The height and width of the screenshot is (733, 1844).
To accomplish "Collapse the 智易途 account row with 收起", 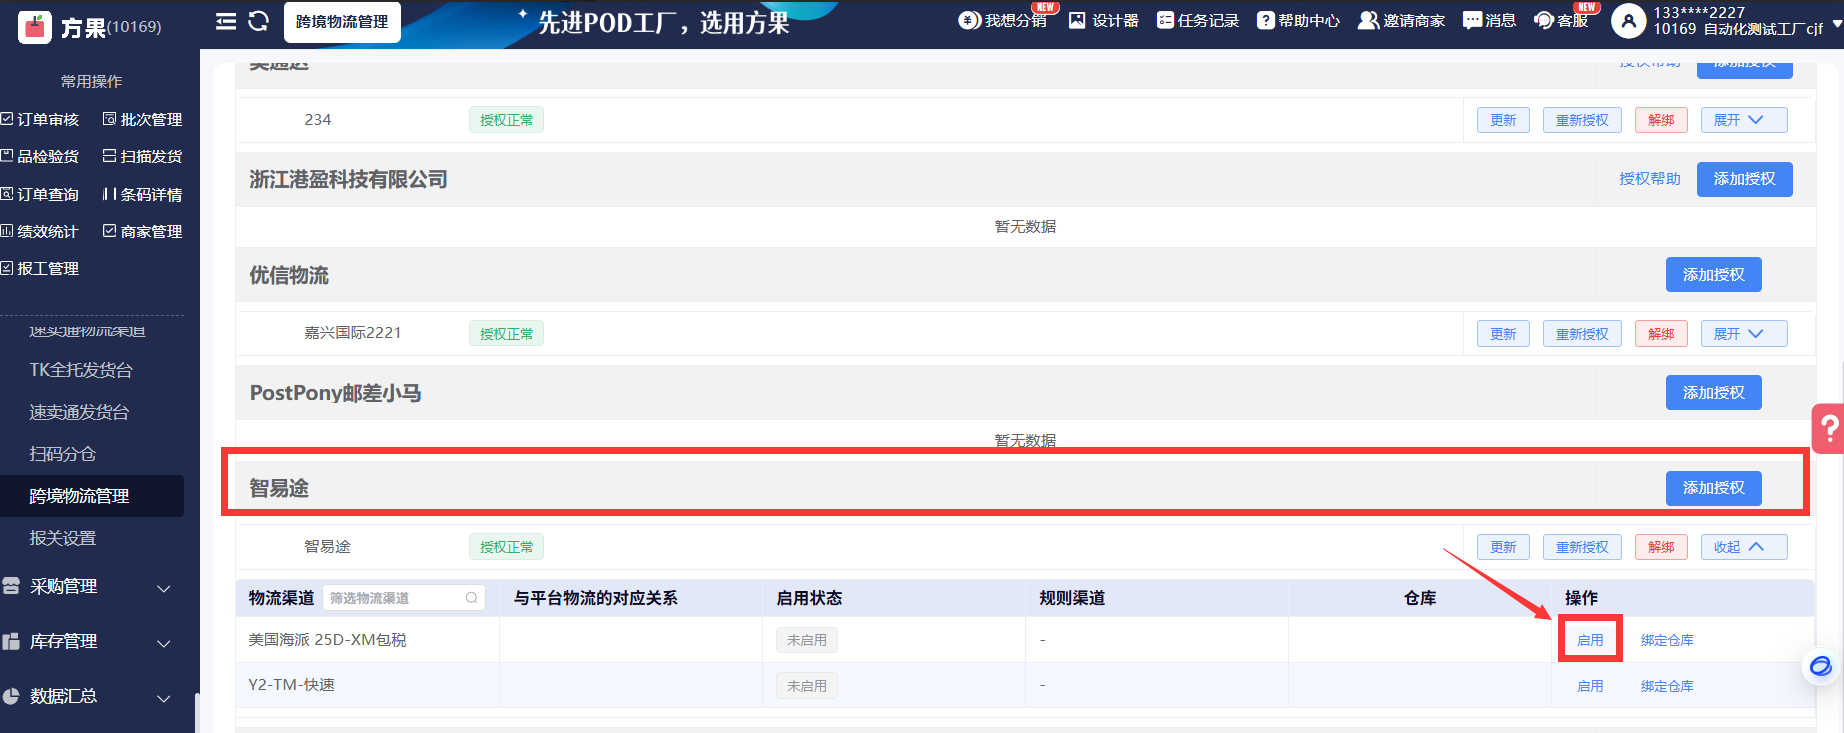I will coord(1743,547).
